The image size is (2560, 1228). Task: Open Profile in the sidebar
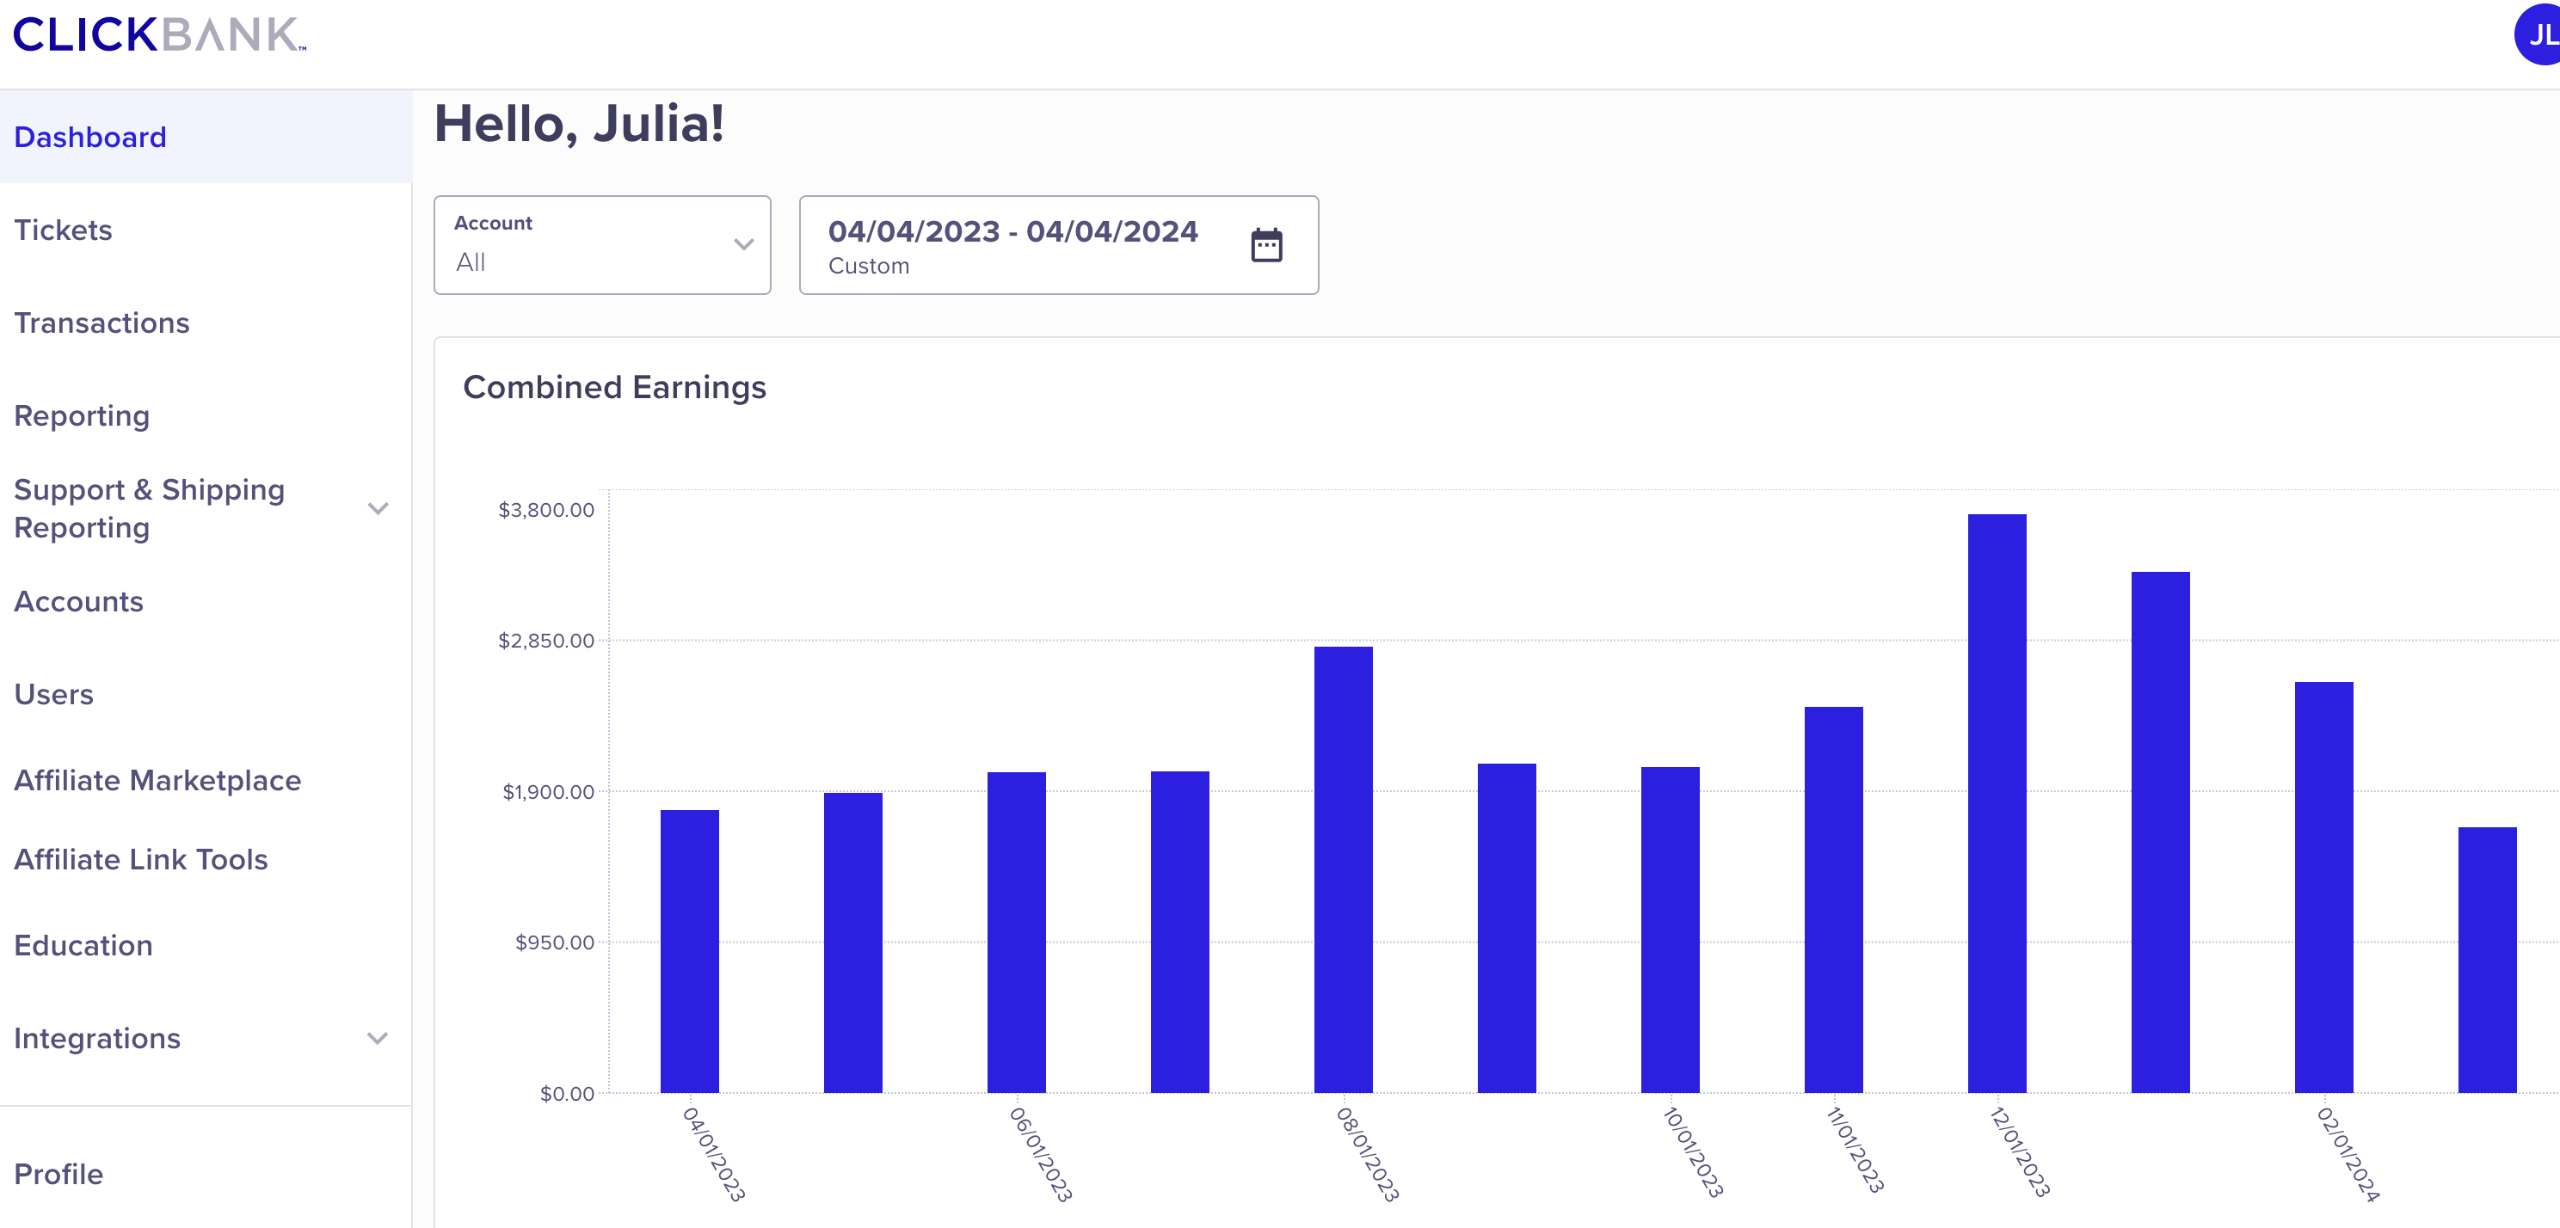click(x=59, y=1174)
